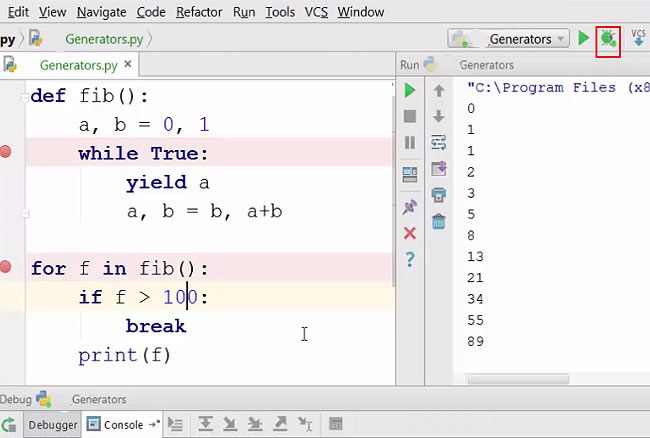Run the Generators configuration with green play button
This screenshot has height=438, width=650.
pyautogui.click(x=583, y=38)
